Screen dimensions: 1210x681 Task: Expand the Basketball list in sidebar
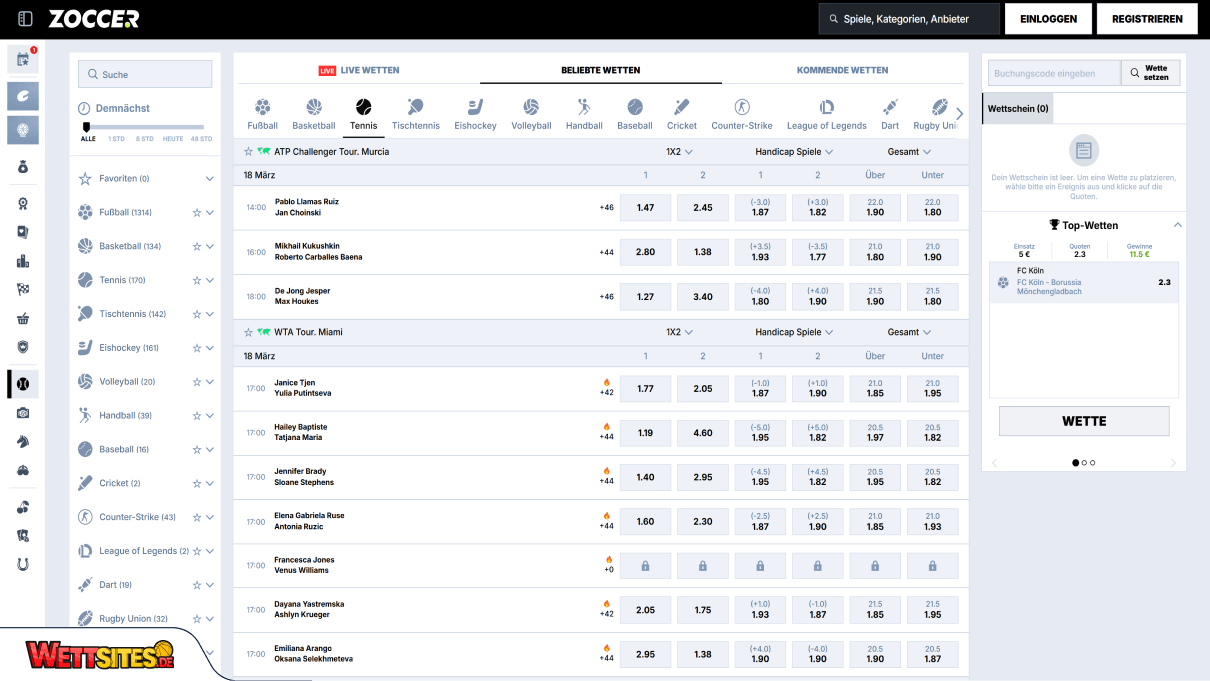tap(210, 247)
